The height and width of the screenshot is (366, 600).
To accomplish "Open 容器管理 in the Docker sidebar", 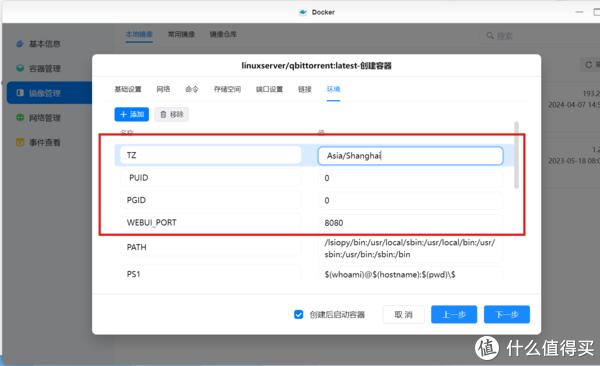I will click(x=44, y=69).
